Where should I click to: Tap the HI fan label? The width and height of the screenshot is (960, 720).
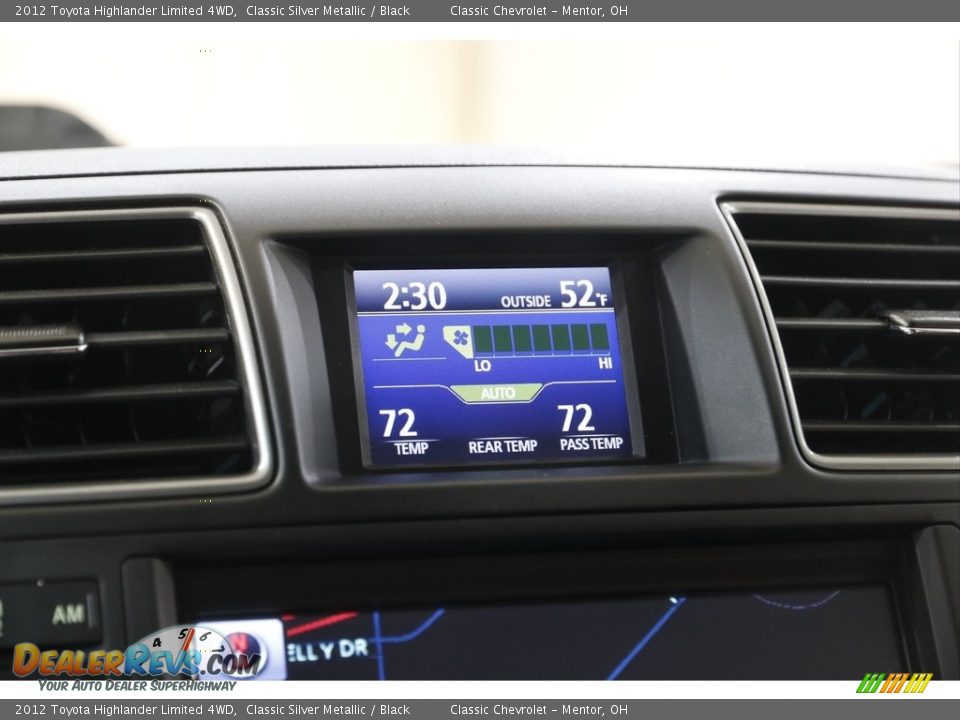click(x=605, y=364)
